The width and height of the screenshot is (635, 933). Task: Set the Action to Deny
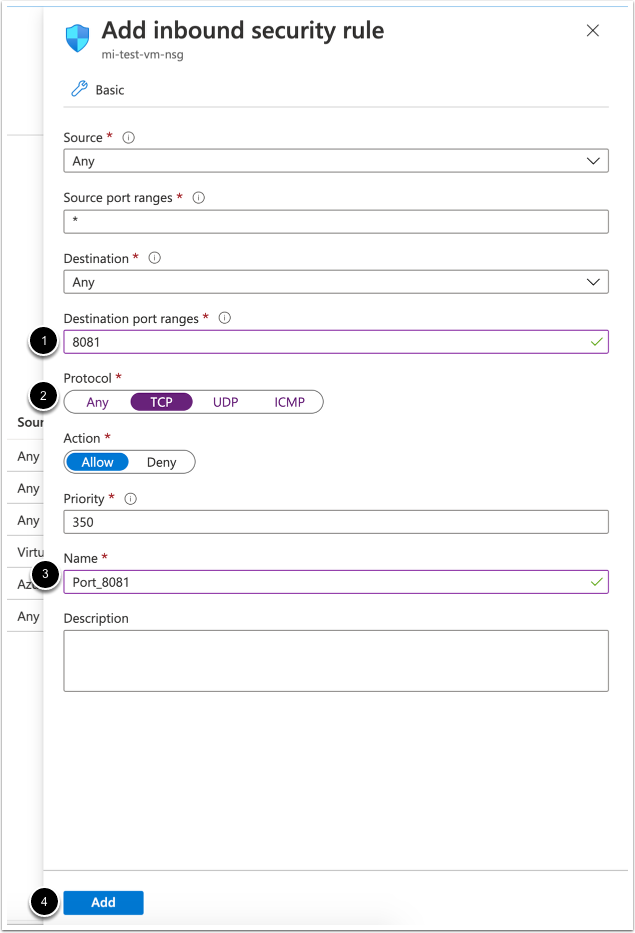pyautogui.click(x=161, y=462)
